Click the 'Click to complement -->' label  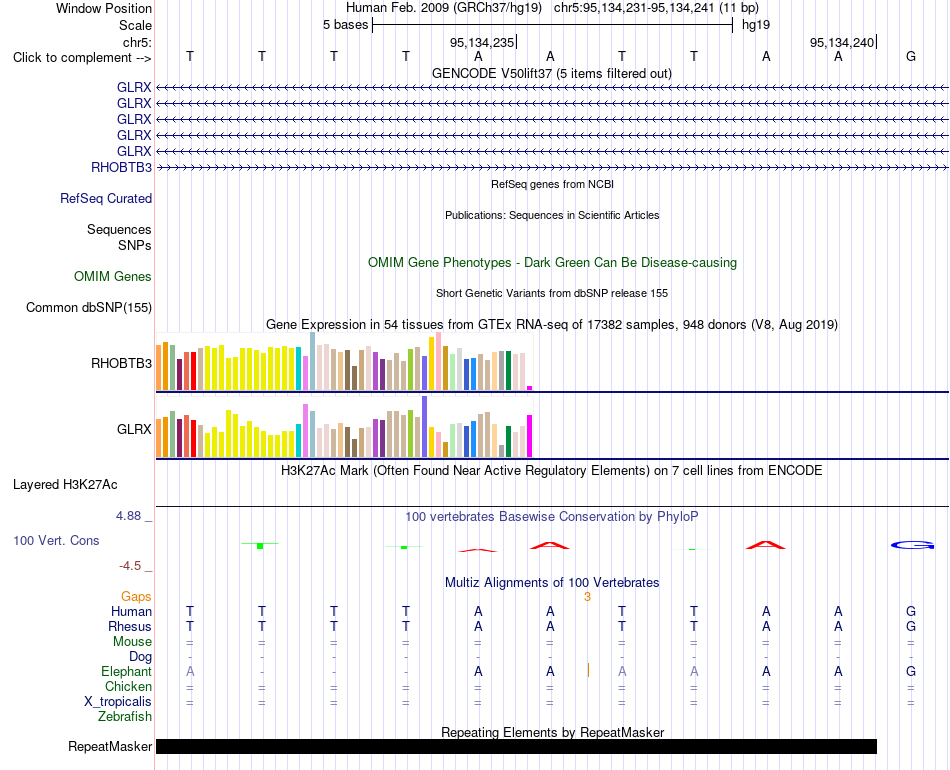pyautogui.click(x=82, y=58)
